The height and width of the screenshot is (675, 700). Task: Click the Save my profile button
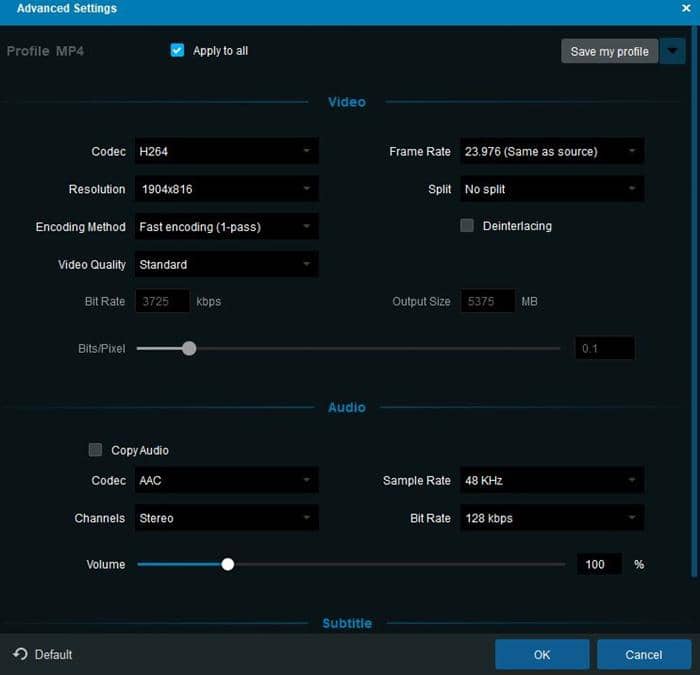tap(609, 51)
